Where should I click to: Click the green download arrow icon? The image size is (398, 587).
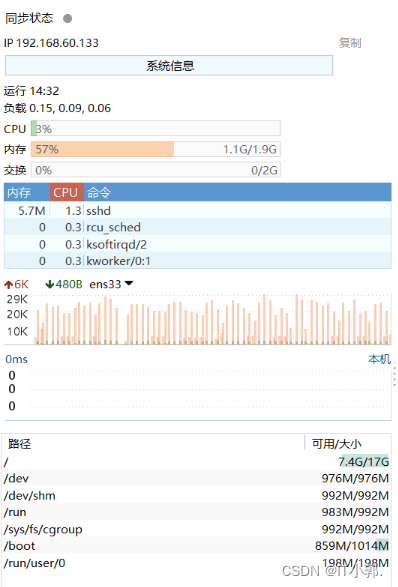(x=49, y=285)
